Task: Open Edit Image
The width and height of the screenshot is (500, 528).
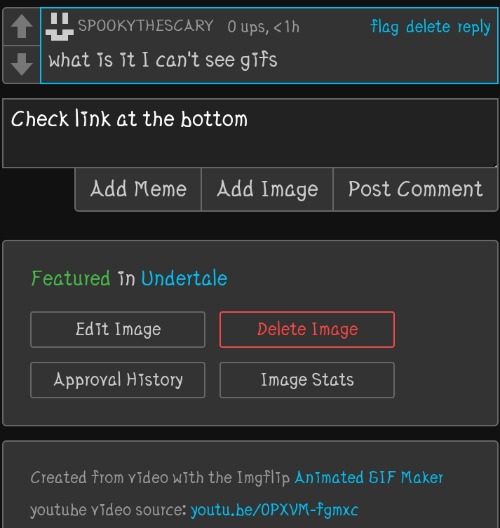Action: [x=118, y=329]
